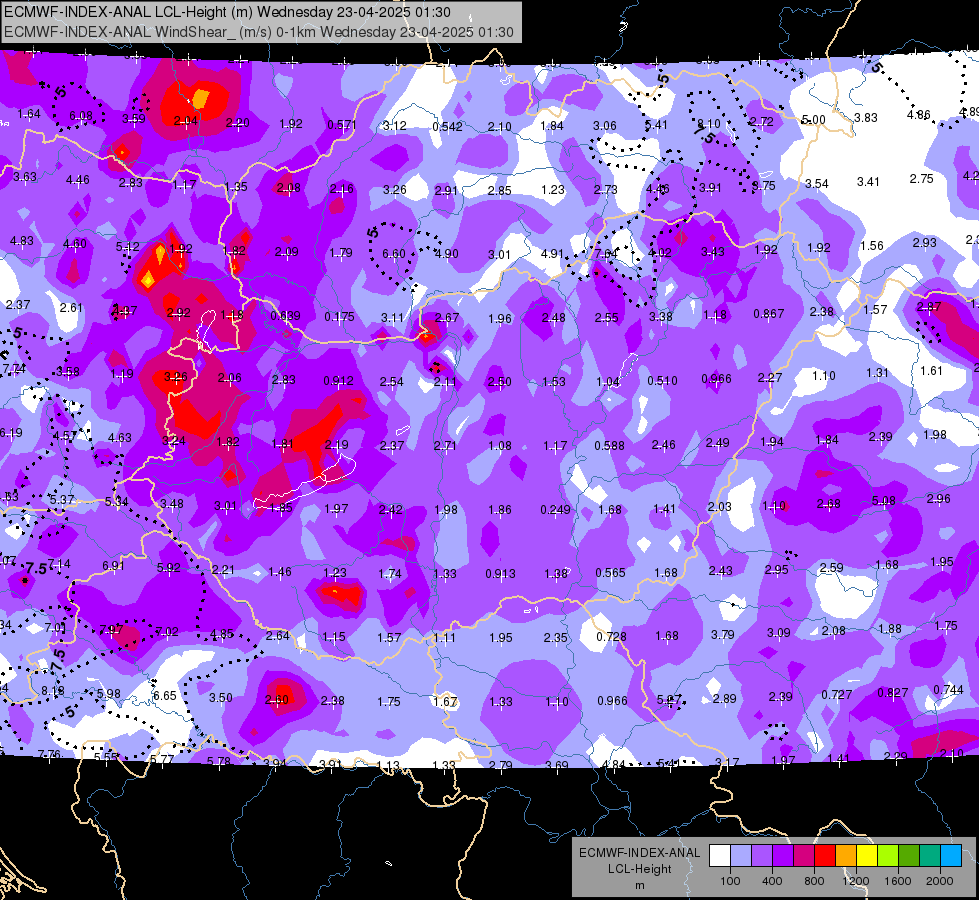The image size is (979, 900).
Task: Click the wind shear value 8.18
Action: pos(53,691)
